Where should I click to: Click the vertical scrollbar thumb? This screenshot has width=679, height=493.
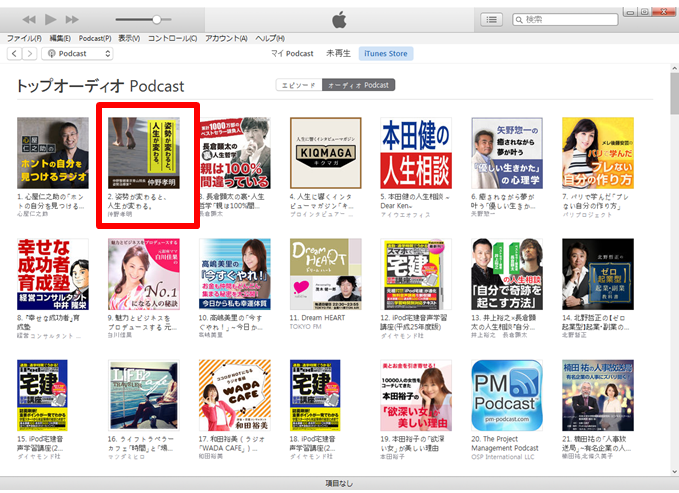coord(674,93)
